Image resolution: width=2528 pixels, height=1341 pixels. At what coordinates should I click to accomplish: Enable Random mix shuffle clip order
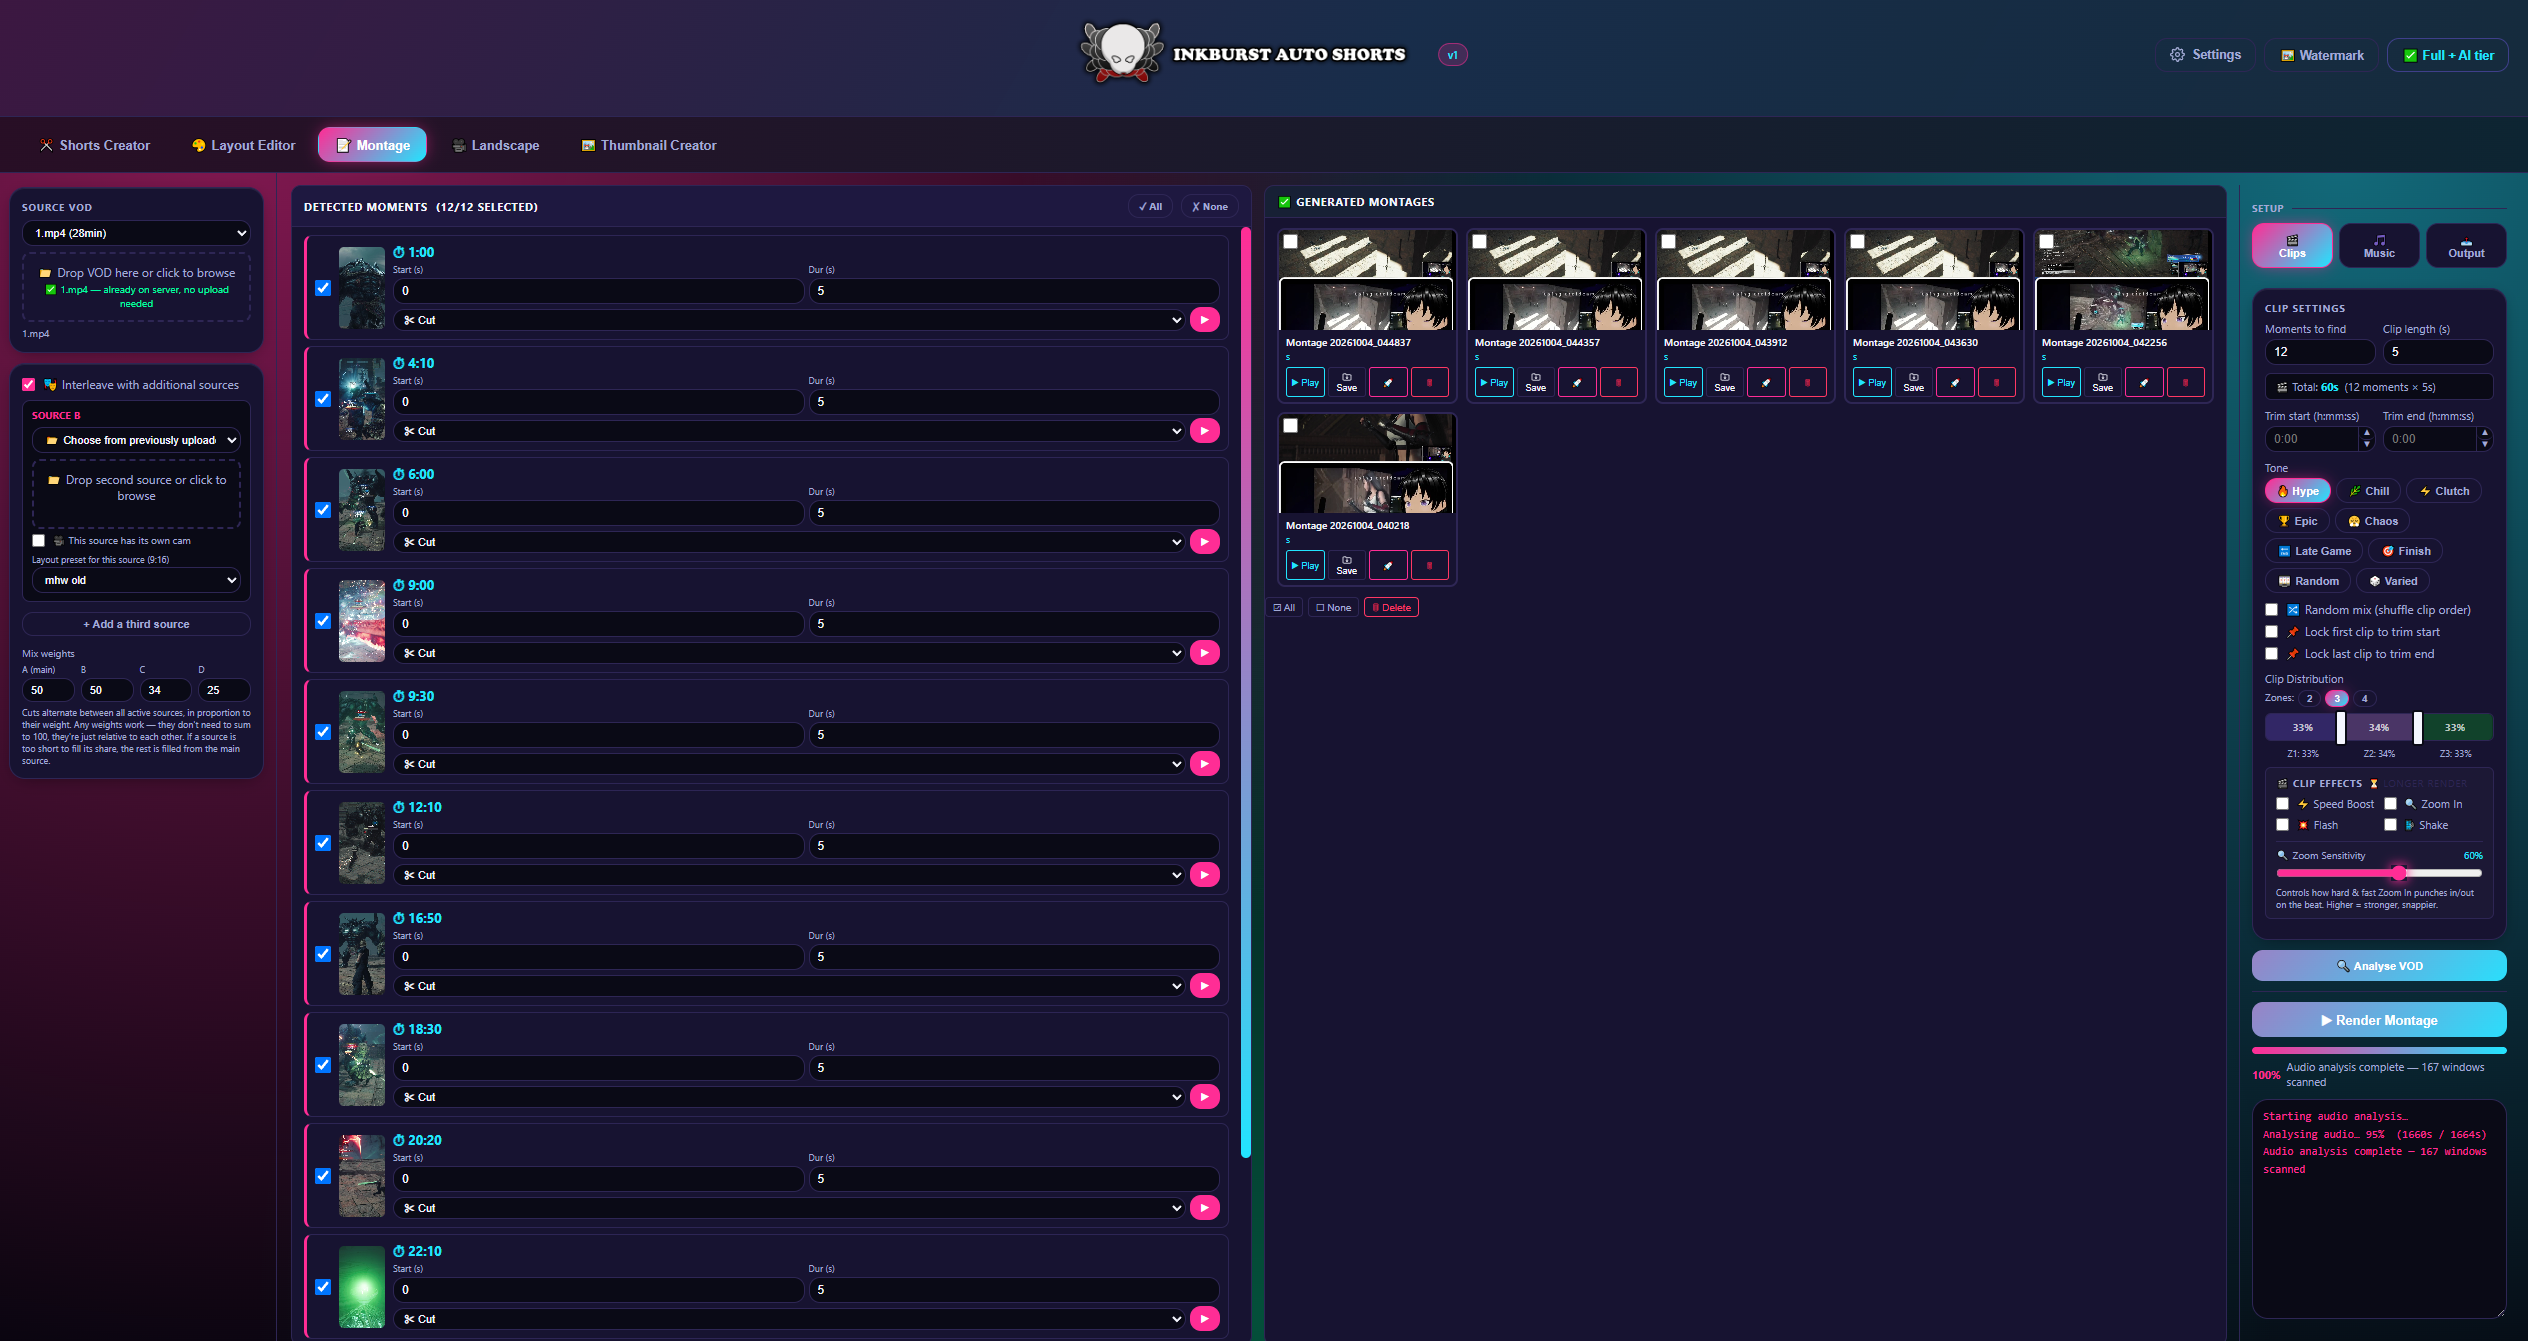click(2272, 610)
